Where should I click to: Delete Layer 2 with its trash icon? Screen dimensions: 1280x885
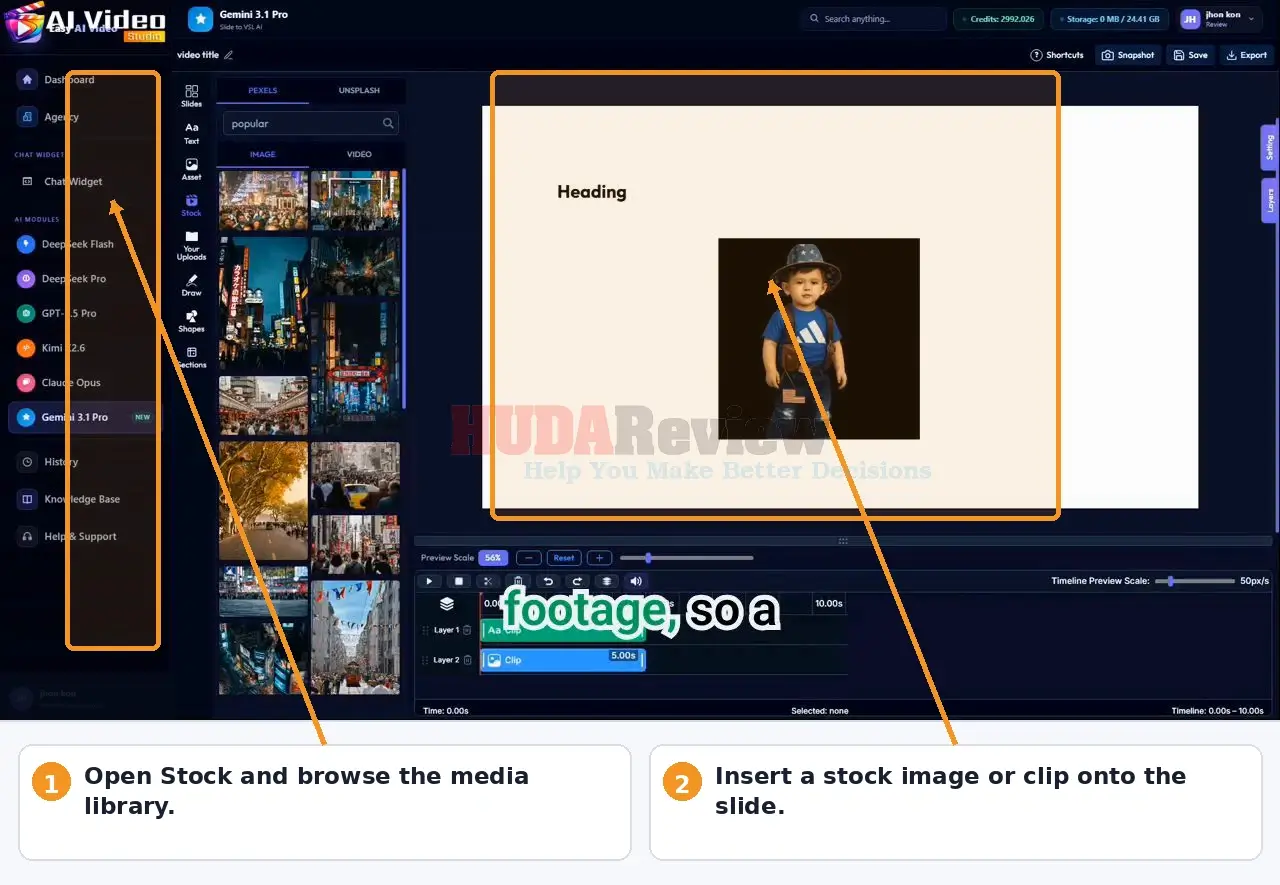point(467,660)
